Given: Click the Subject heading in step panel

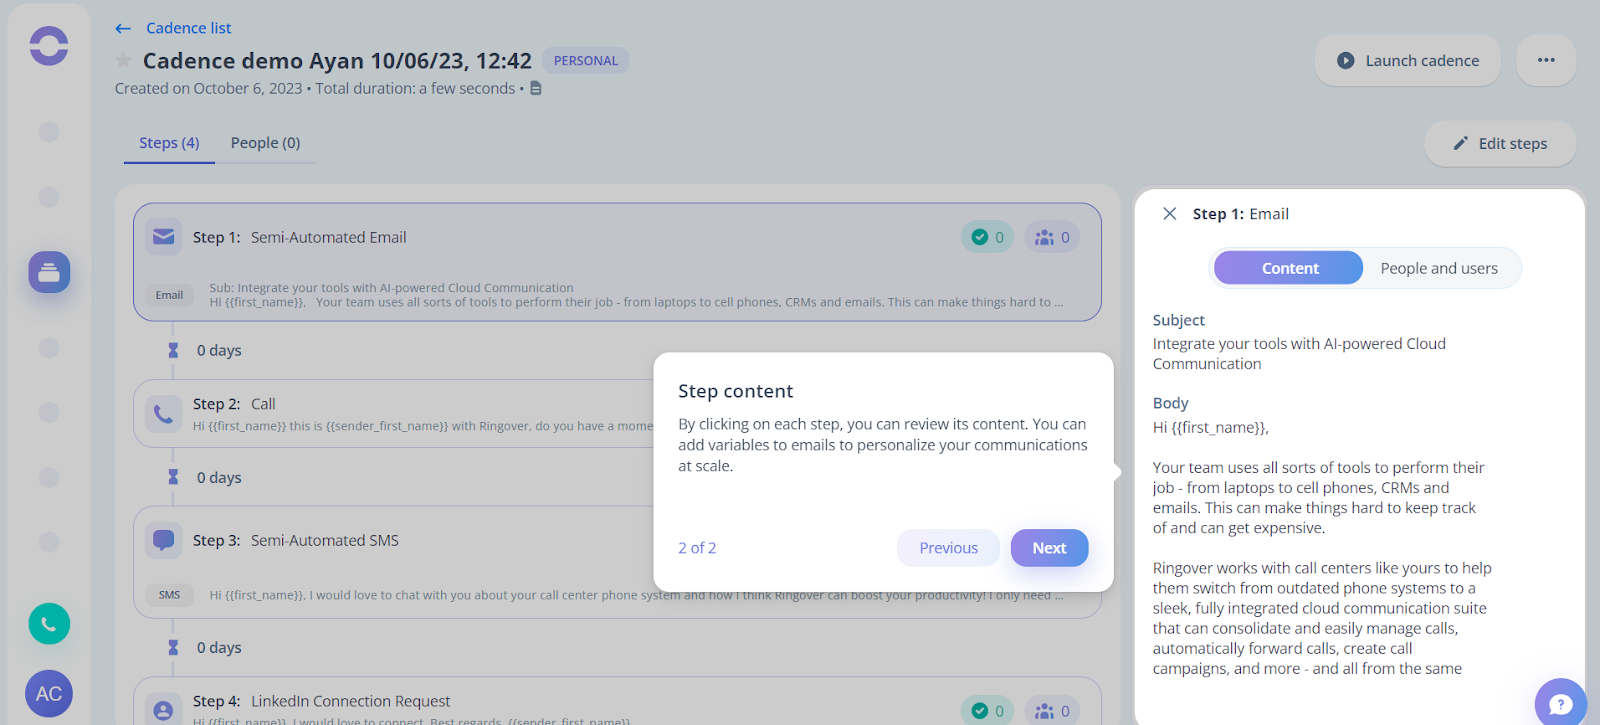Looking at the screenshot, I should pyautogui.click(x=1178, y=320).
